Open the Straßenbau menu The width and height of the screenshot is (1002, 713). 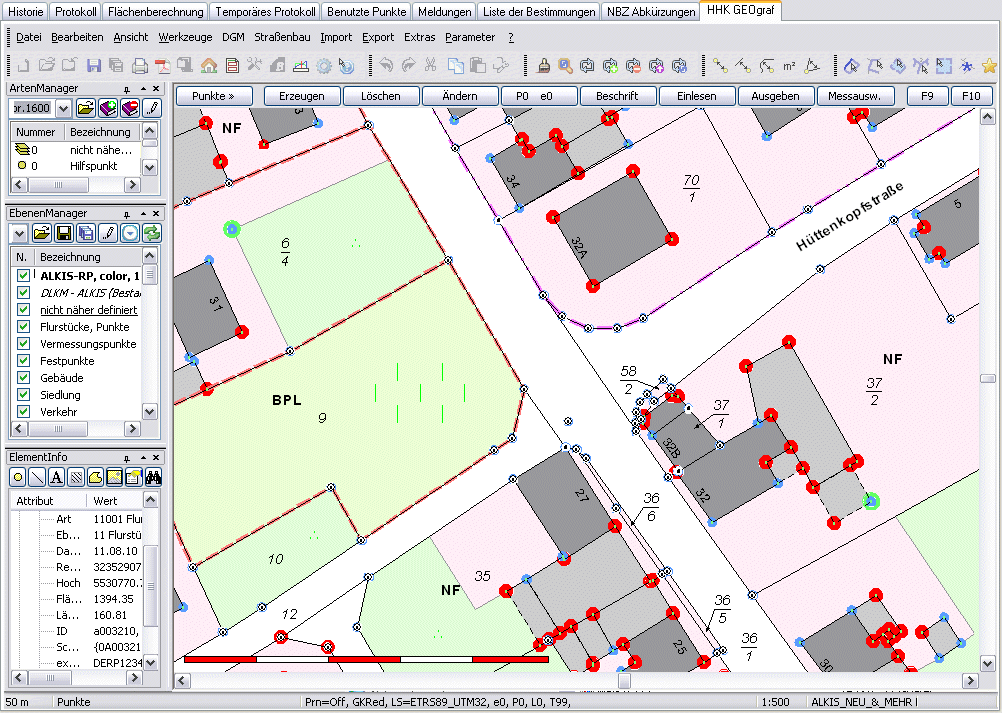pos(282,37)
